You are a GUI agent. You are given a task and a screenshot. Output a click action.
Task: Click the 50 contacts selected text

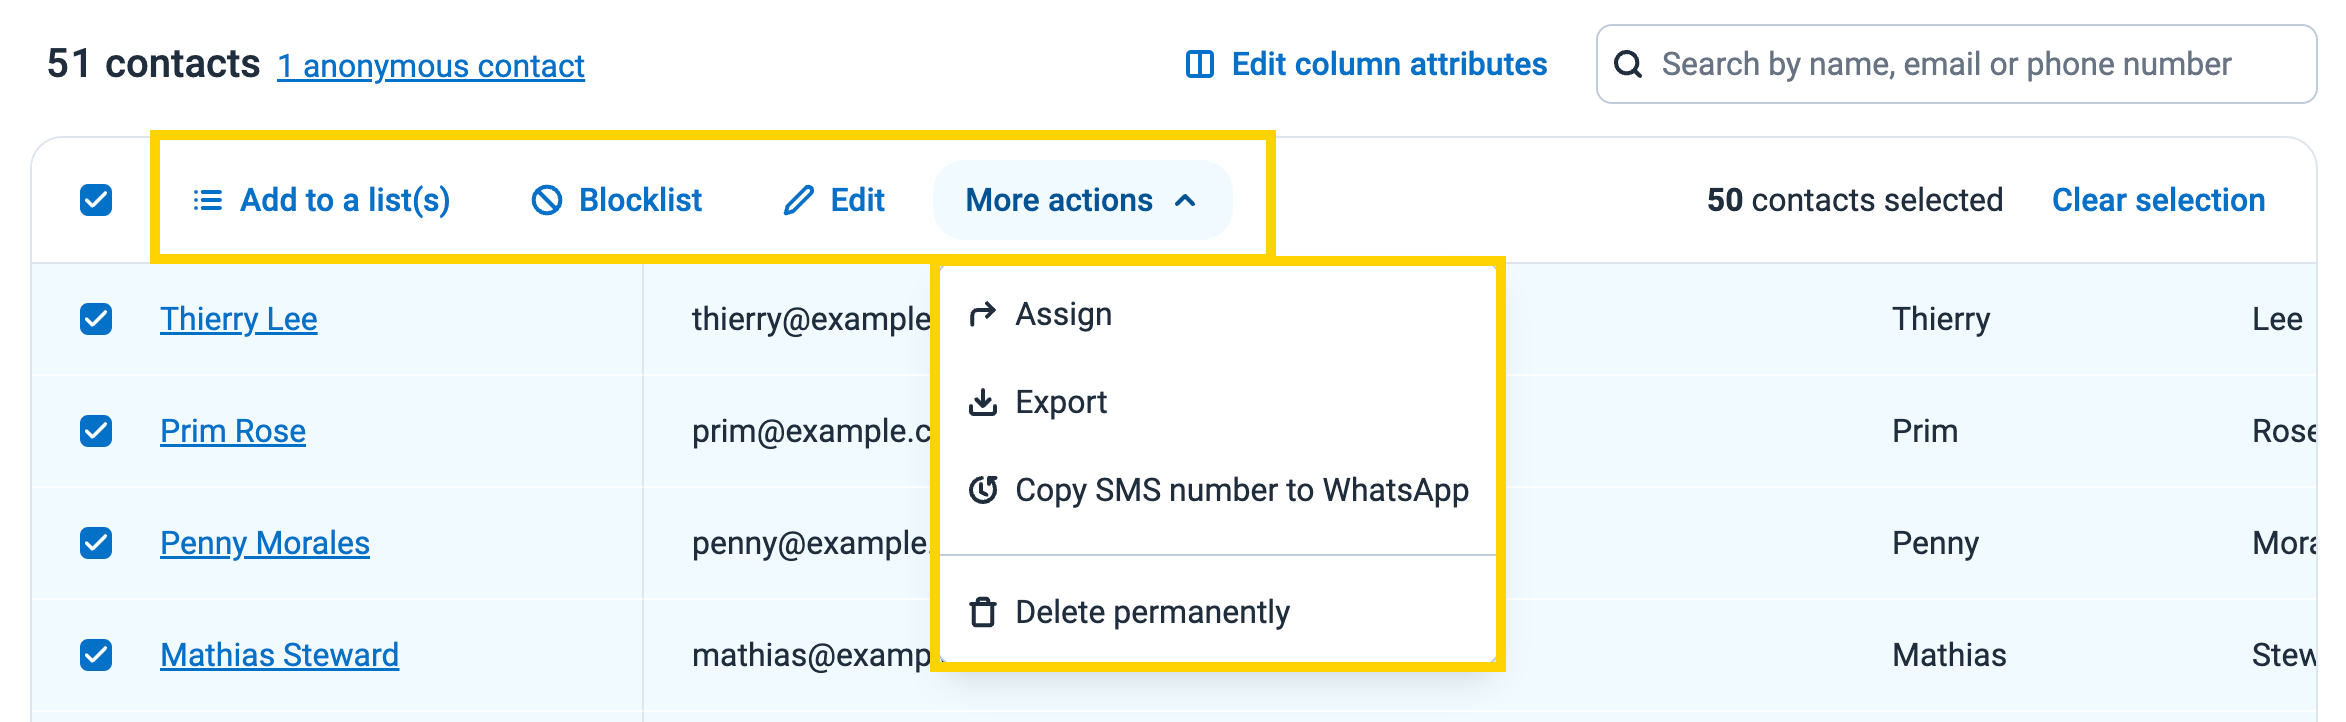[x=1854, y=200]
